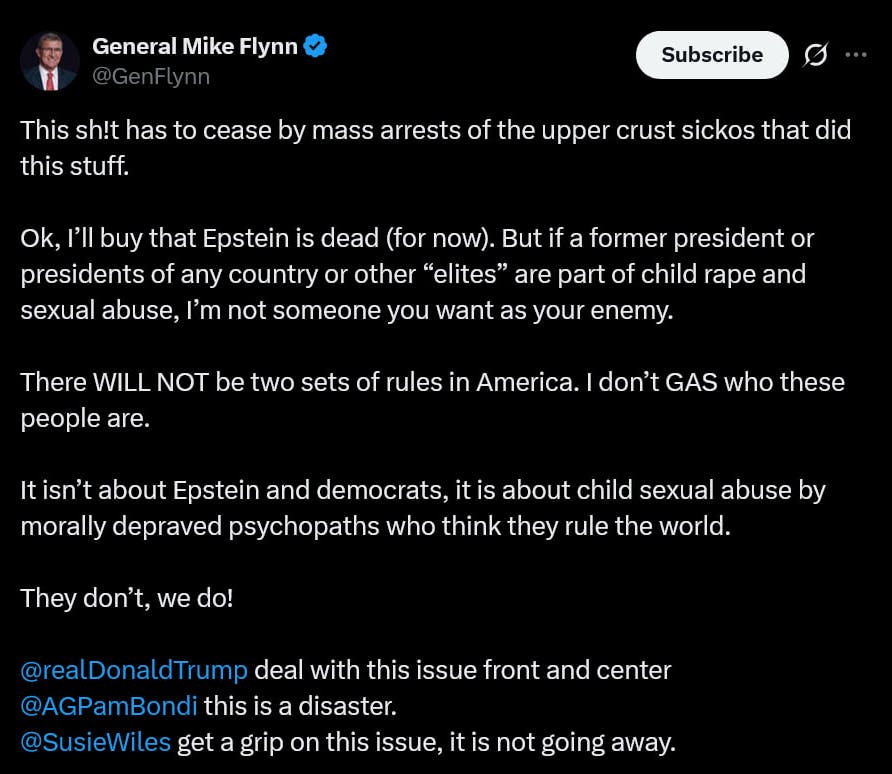Open the @SusieWiles mention
The height and width of the screenshot is (774, 892).
click(x=96, y=742)
